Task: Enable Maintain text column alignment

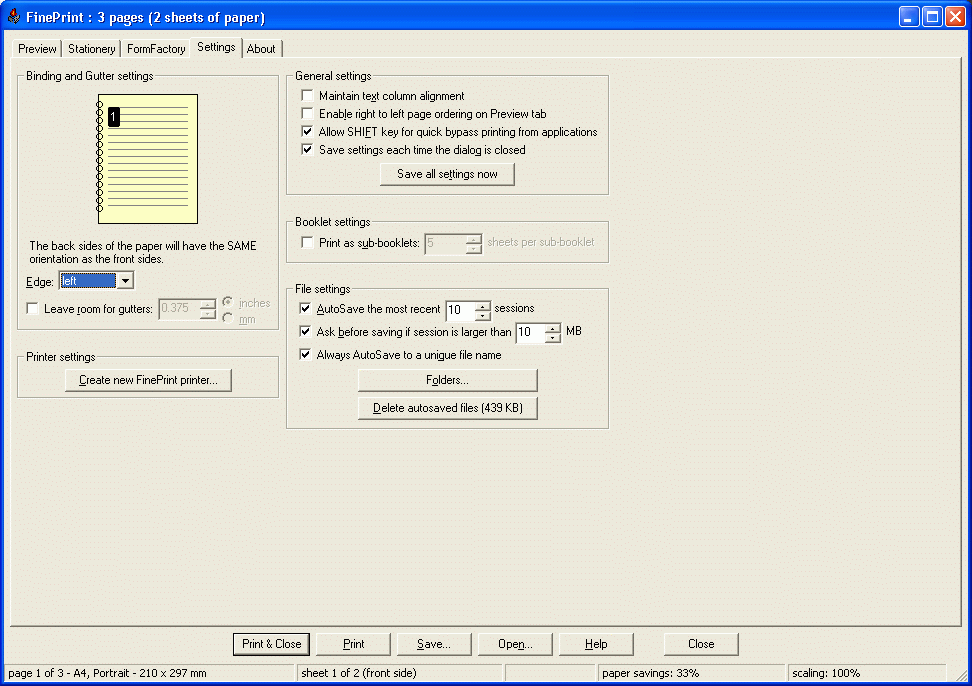Action: 307,96
